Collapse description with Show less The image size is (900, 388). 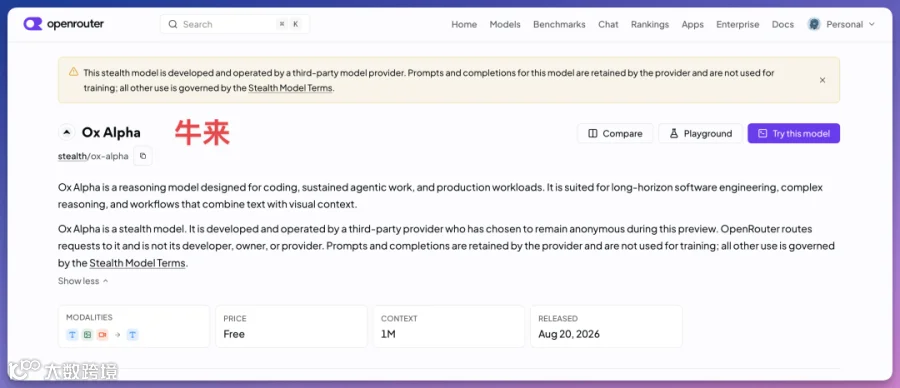(x=83, y=281)
